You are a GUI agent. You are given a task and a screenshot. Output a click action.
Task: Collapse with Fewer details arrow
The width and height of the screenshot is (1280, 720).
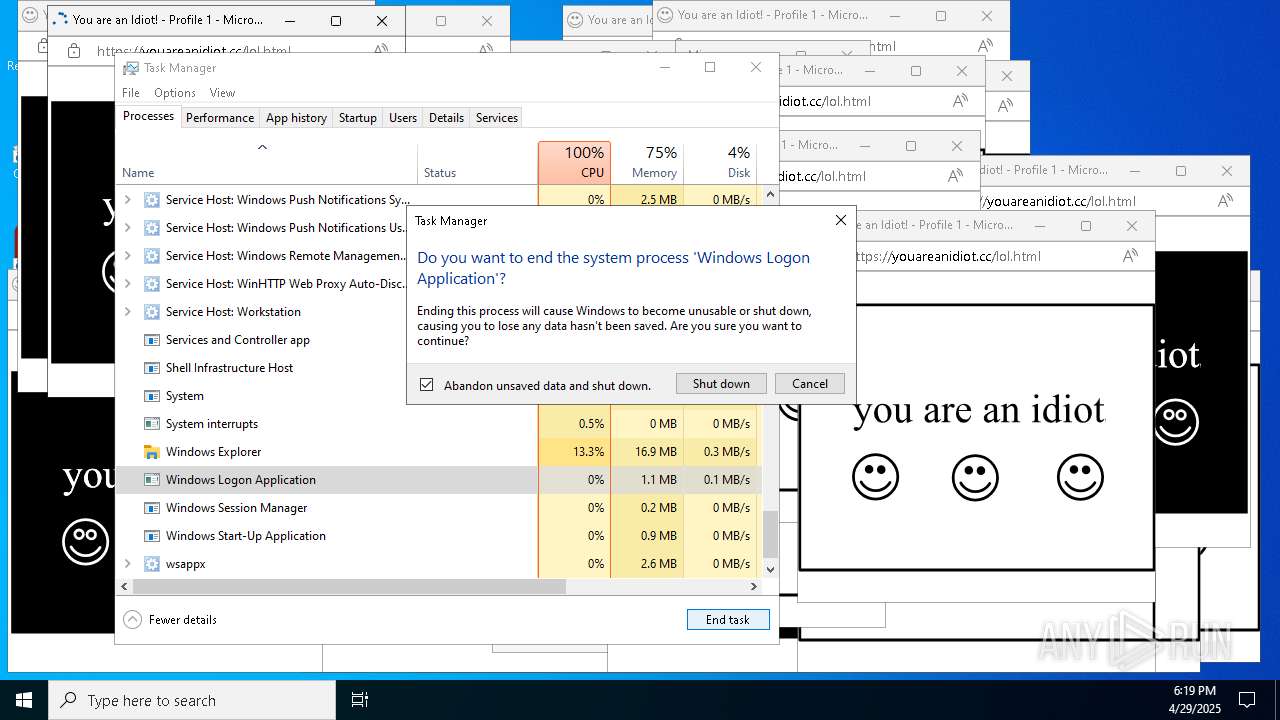point(132,620)
